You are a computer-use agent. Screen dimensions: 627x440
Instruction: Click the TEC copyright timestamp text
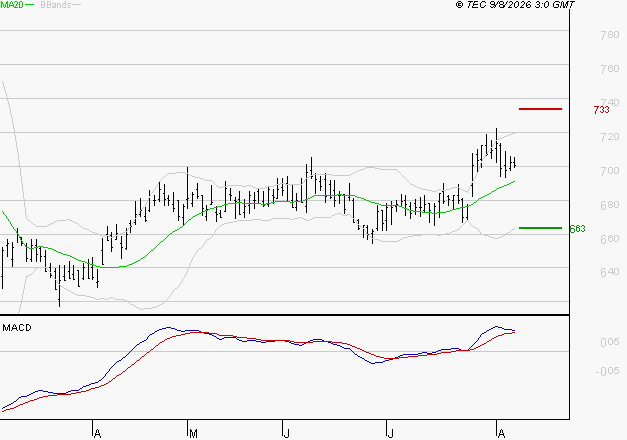(515, 5)
